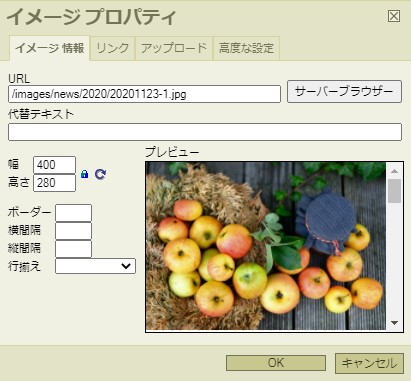Click the URL label
The width and height of the screenshot is (411, 381).
point(19,79)
